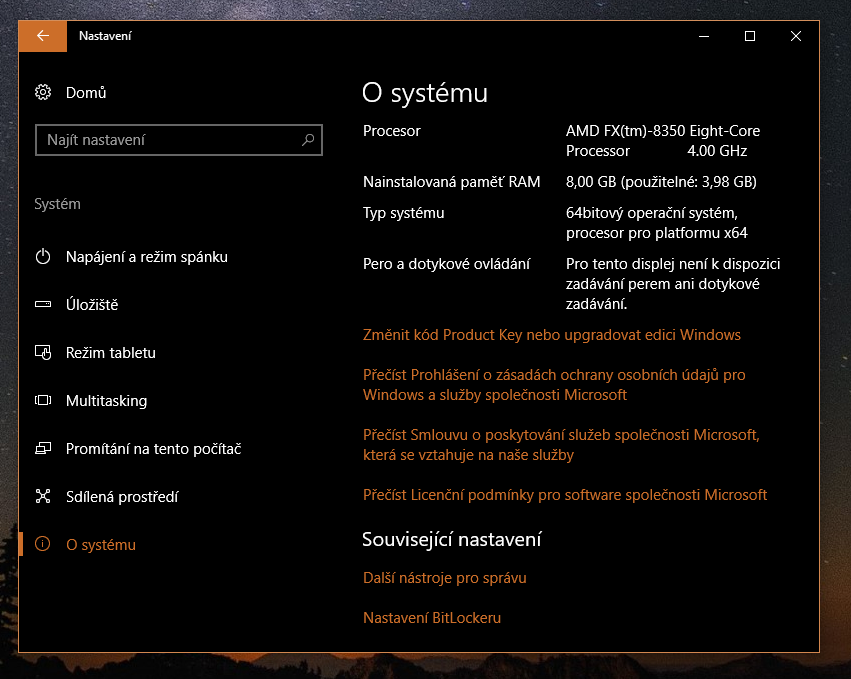
Task: Open Licenční podmínky pro software link
Action: 565,495
